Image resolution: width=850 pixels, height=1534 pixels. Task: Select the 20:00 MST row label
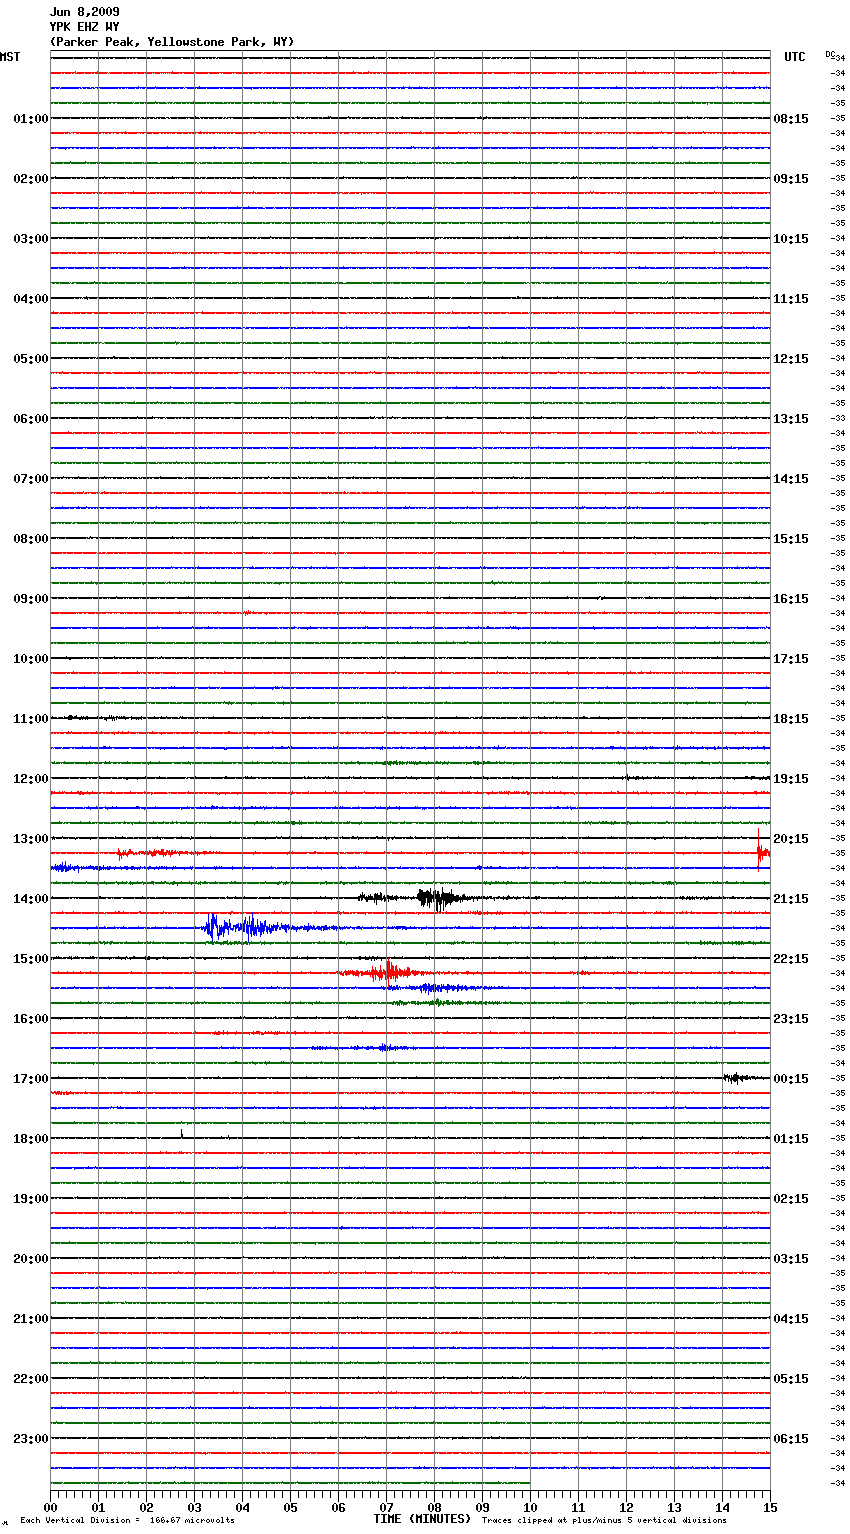click(x=31, y=1259)
